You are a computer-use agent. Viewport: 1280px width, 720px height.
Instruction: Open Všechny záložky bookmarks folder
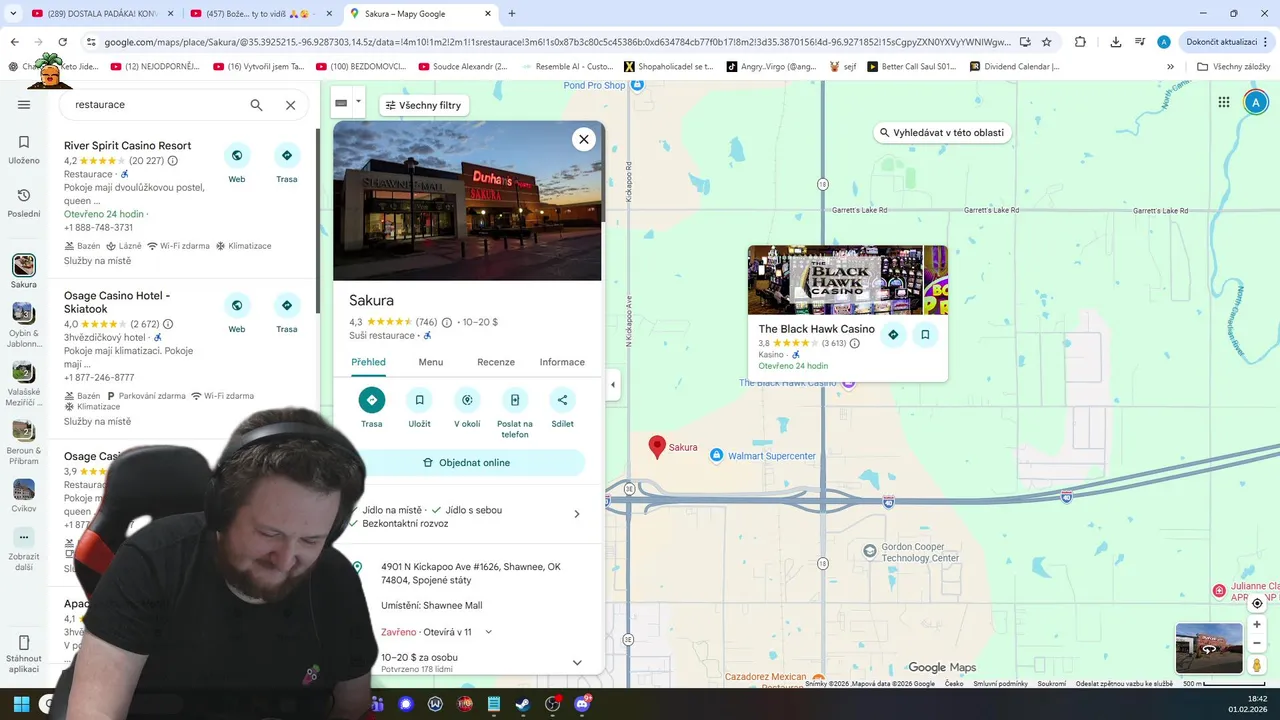1233,67
